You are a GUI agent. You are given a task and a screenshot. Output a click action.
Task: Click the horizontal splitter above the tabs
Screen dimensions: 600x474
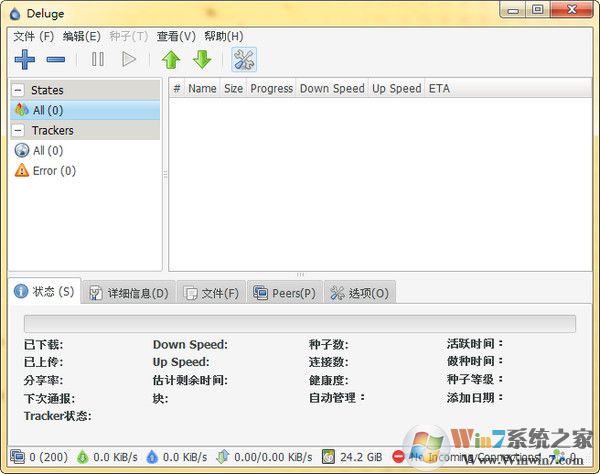[300, 275]
